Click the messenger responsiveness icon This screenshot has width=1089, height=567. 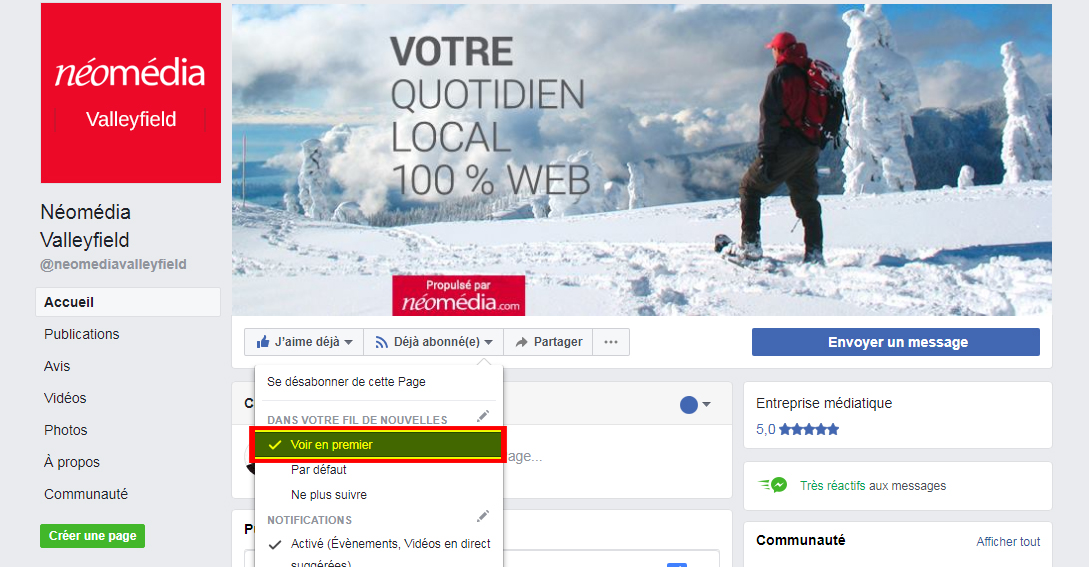click(773, 485)
